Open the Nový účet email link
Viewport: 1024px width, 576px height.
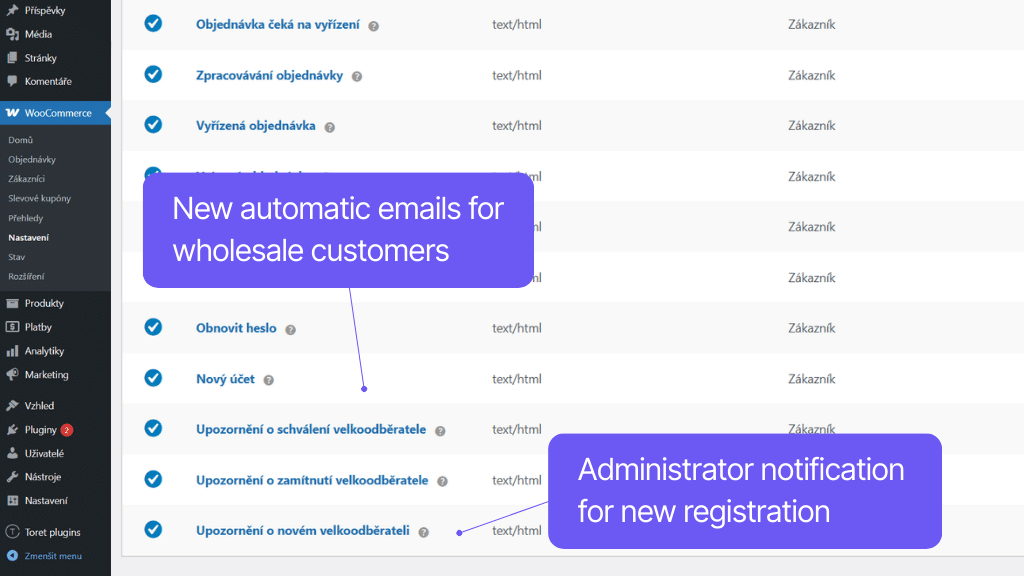click(x=225, y=379)
